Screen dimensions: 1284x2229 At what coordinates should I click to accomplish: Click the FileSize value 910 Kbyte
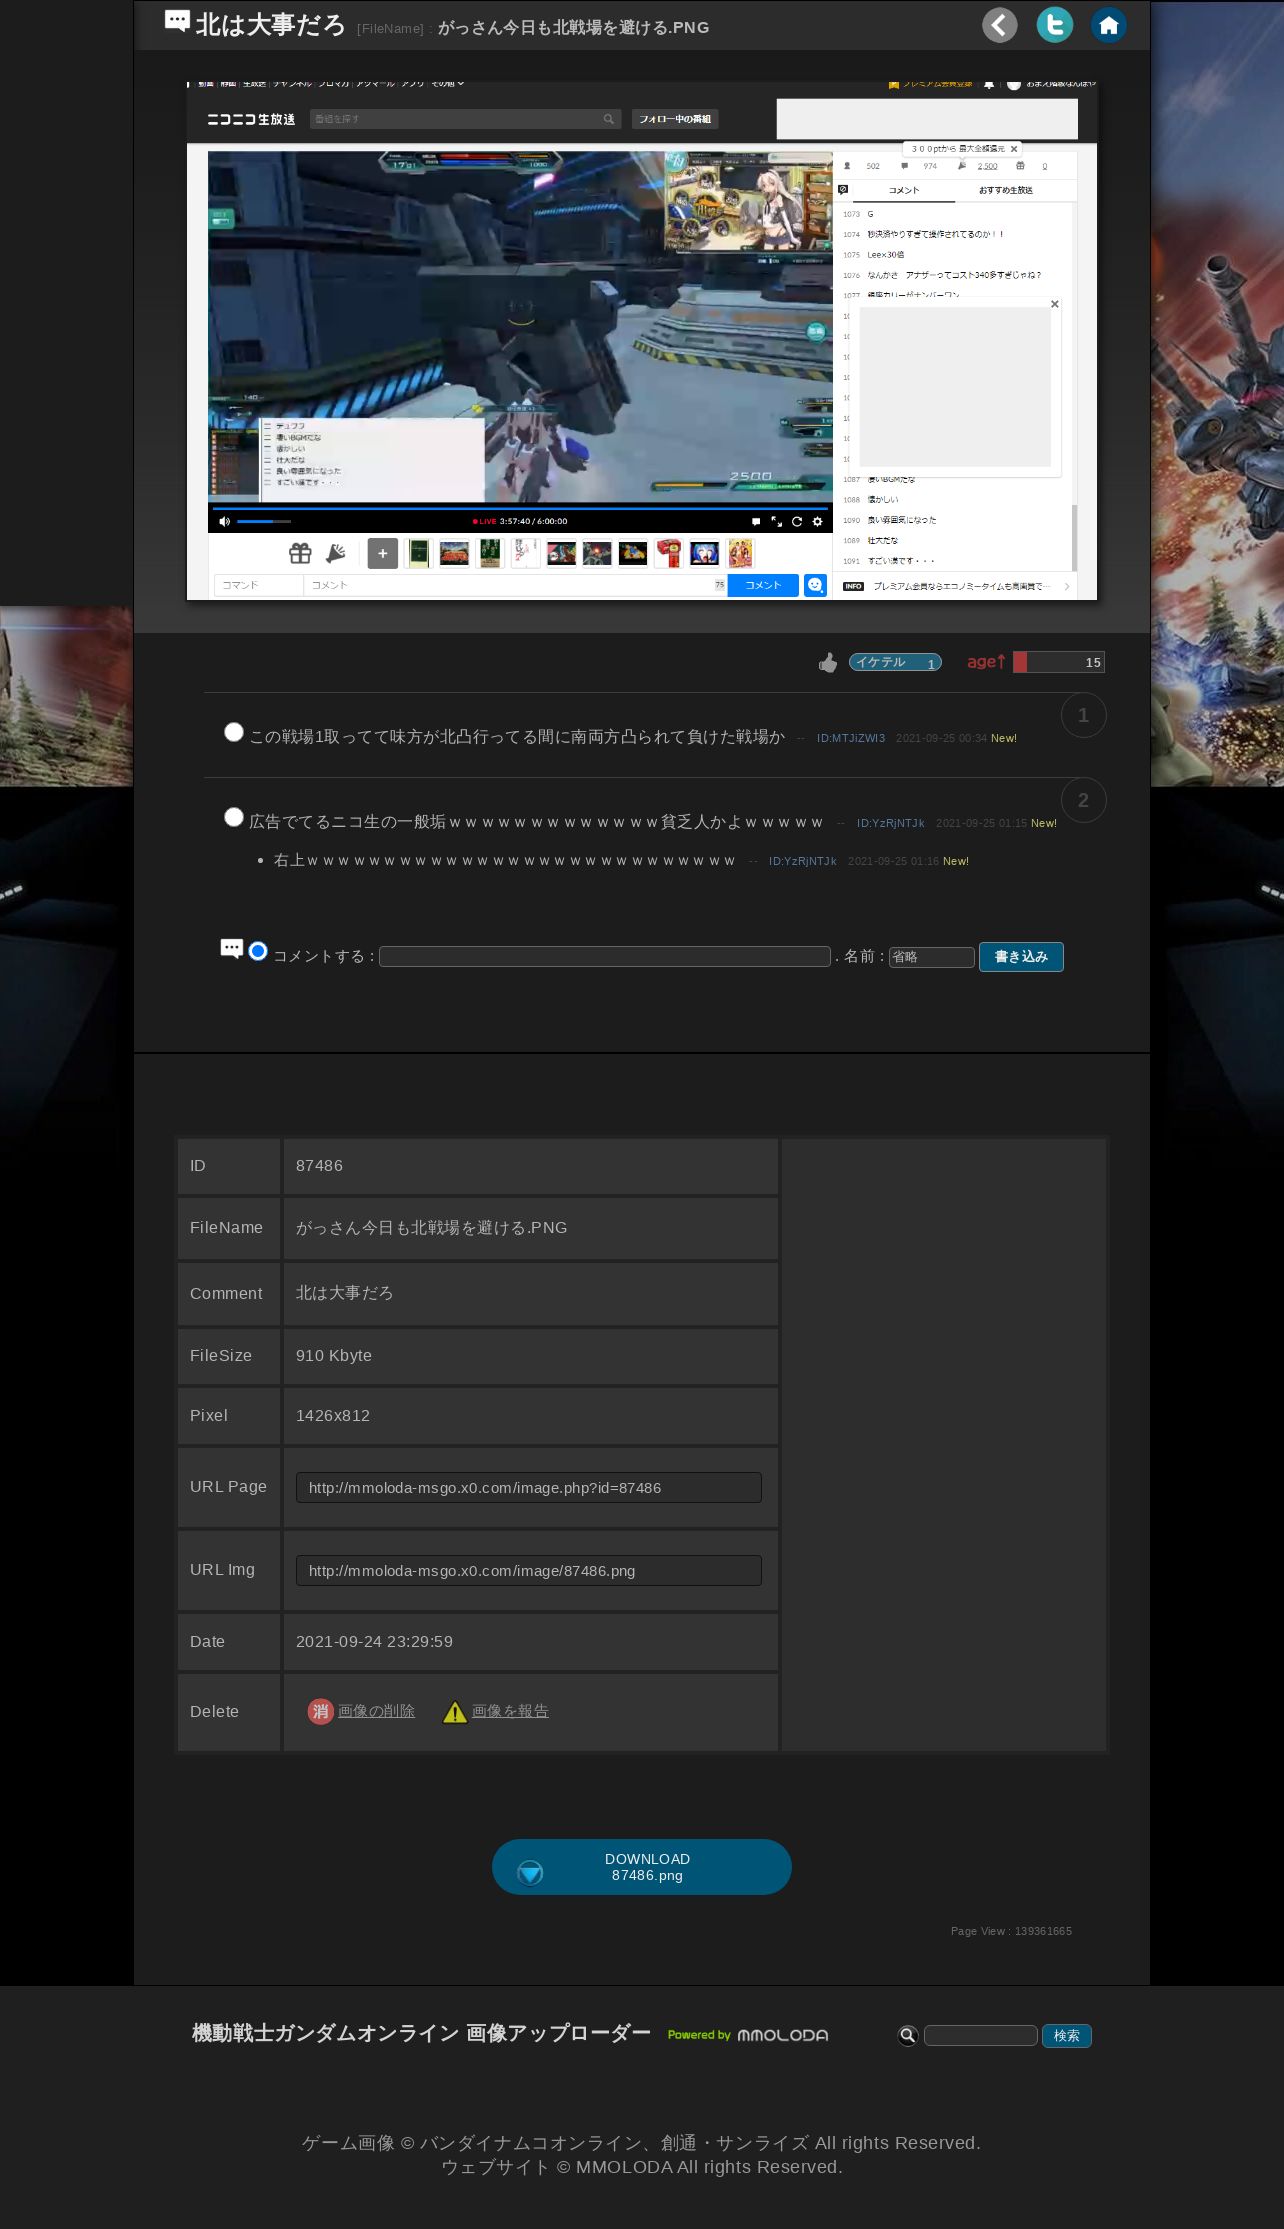coord(334,1356)
